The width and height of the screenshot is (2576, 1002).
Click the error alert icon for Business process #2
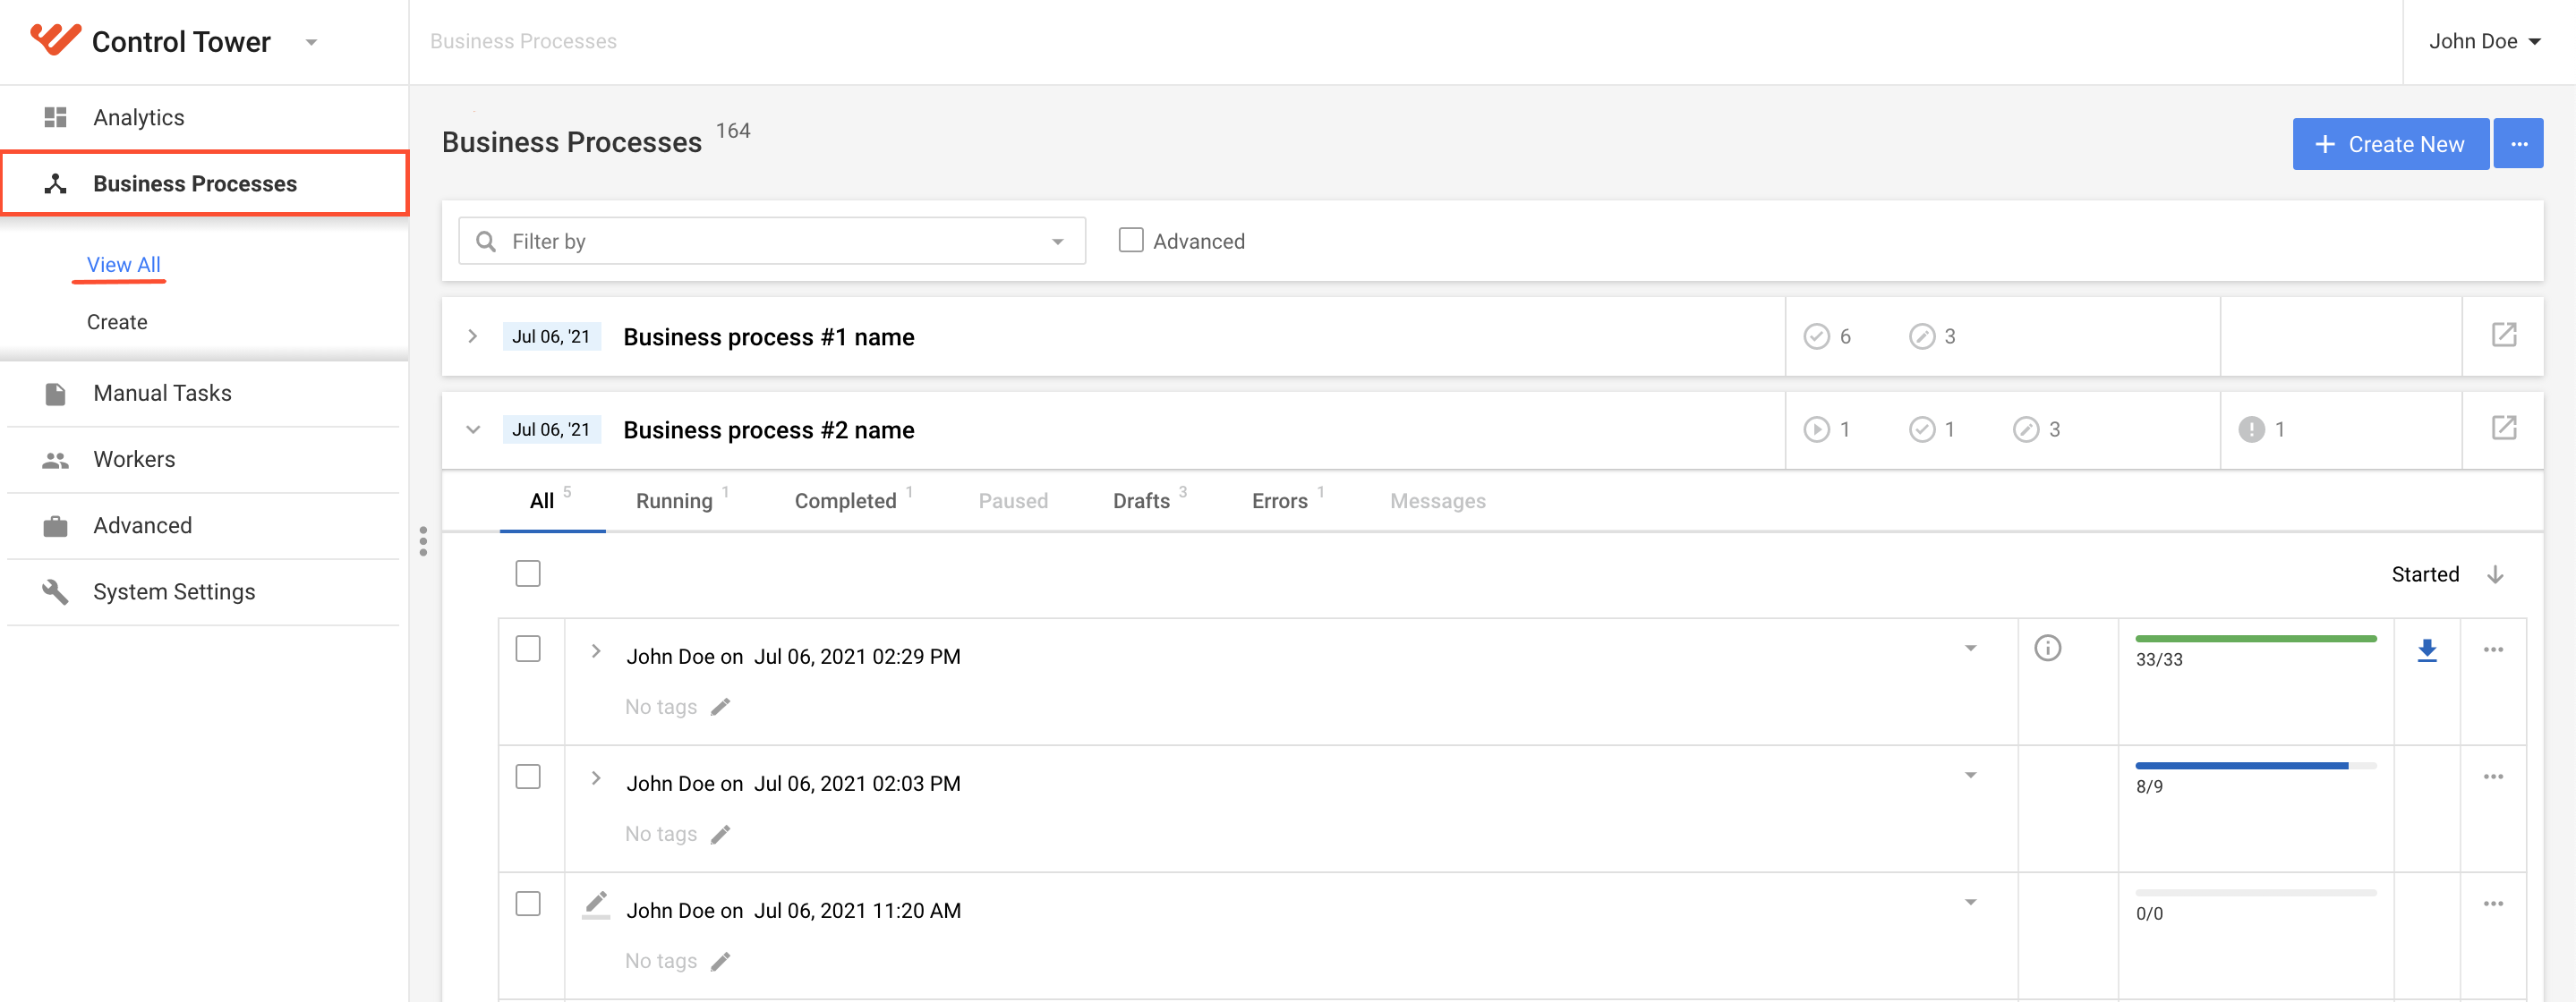pos(2250,429)
